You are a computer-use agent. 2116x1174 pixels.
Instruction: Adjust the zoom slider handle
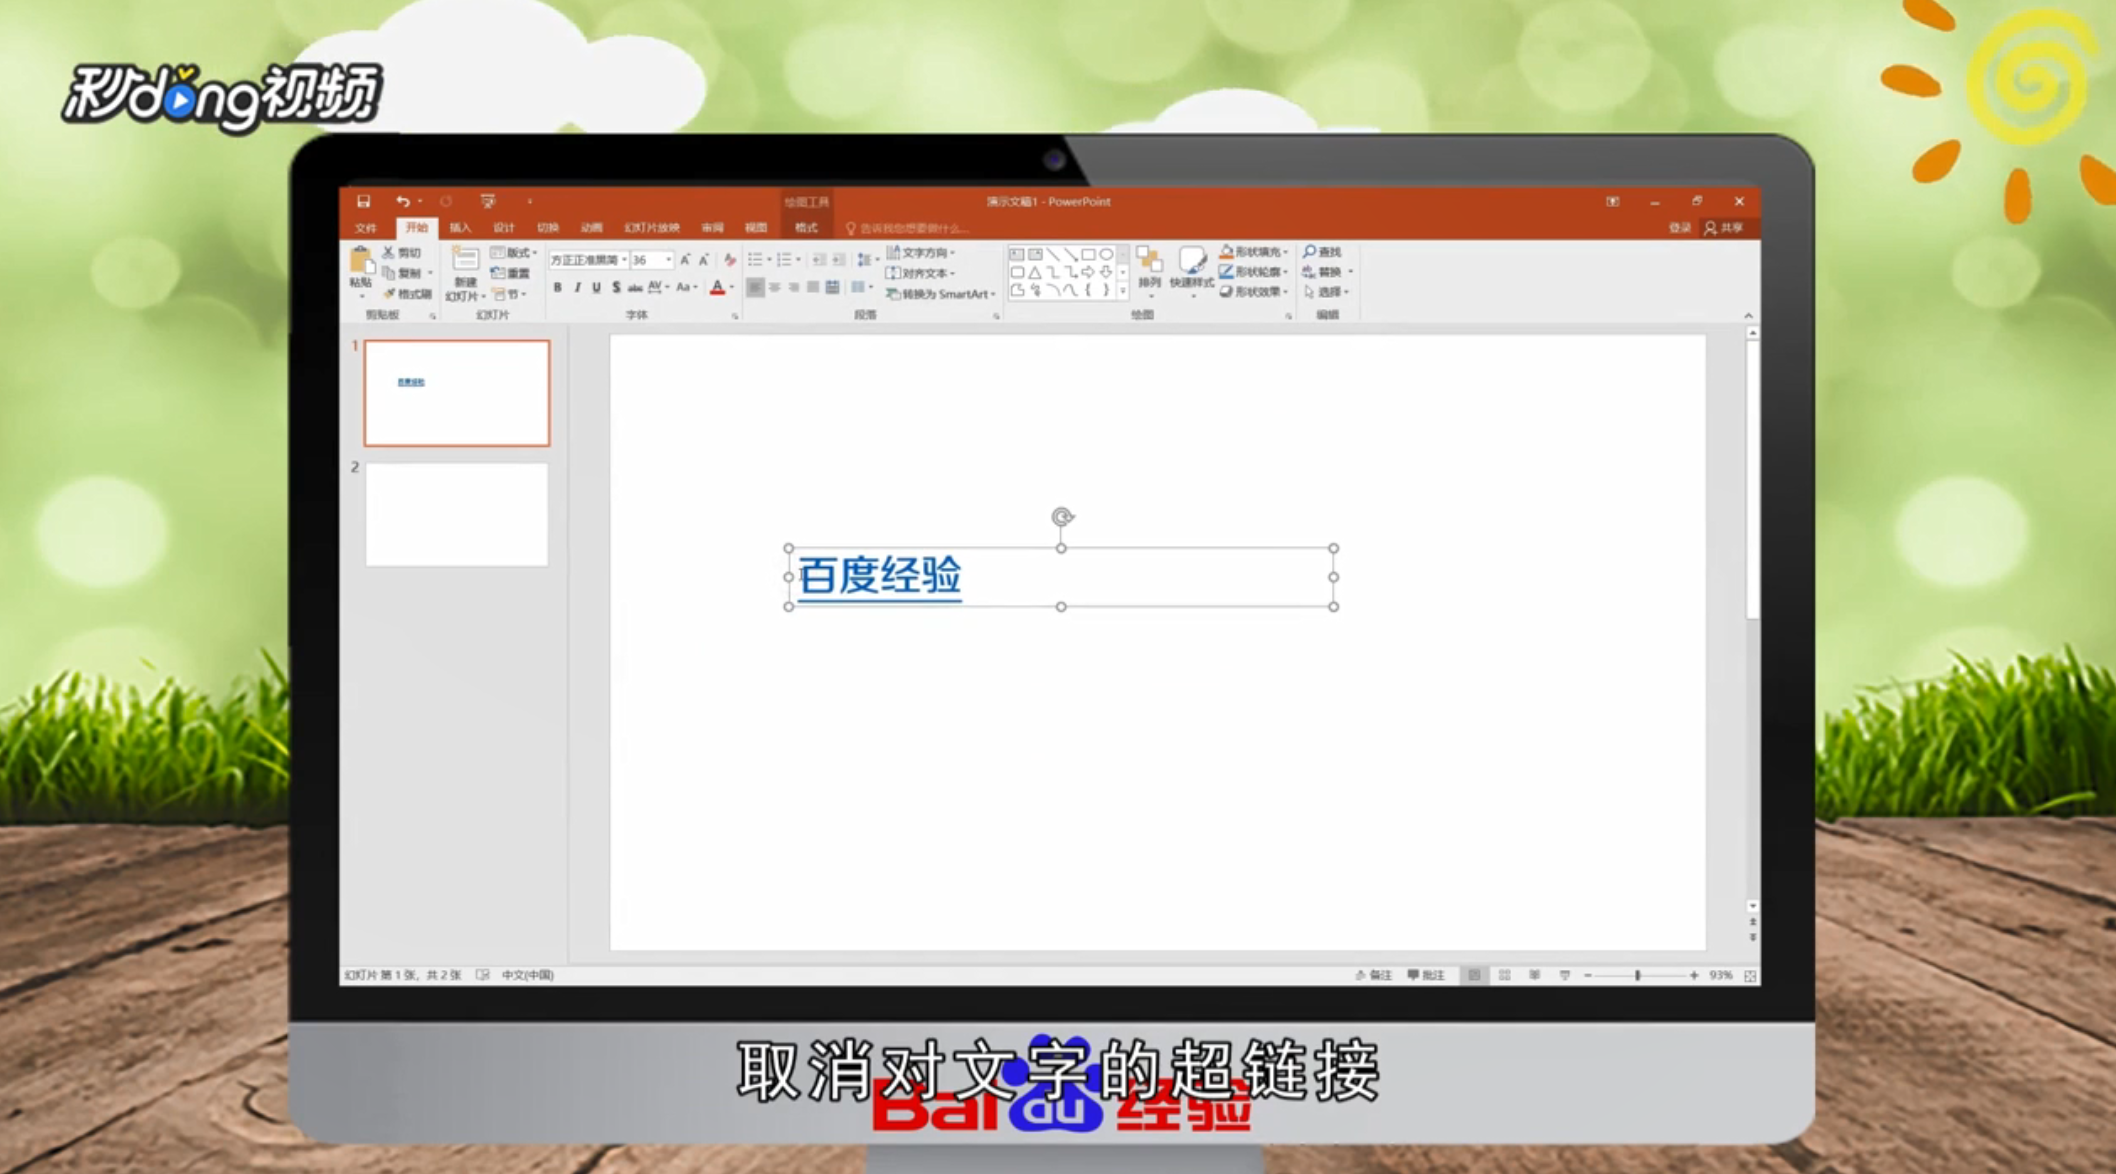click(1638, 975)
